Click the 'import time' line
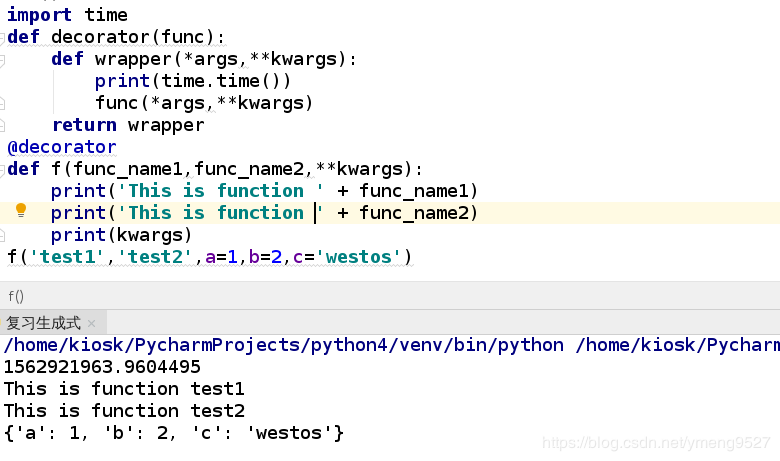Screen dimensions: 780x461 pyautogui.click(x=67, y=15)
